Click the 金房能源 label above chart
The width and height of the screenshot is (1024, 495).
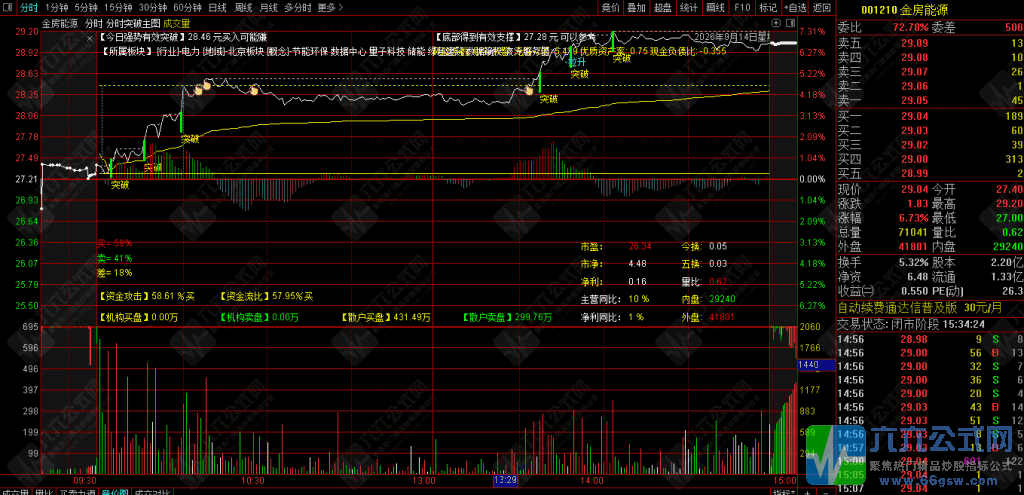pos(60,23)
